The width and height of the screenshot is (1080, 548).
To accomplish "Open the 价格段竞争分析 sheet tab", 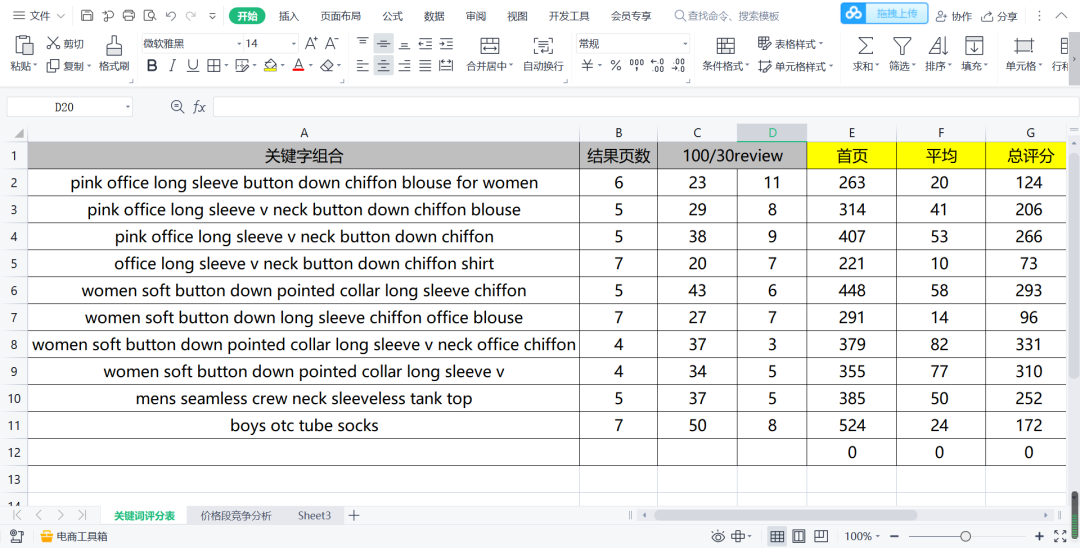I will click(x=235, y=516).
